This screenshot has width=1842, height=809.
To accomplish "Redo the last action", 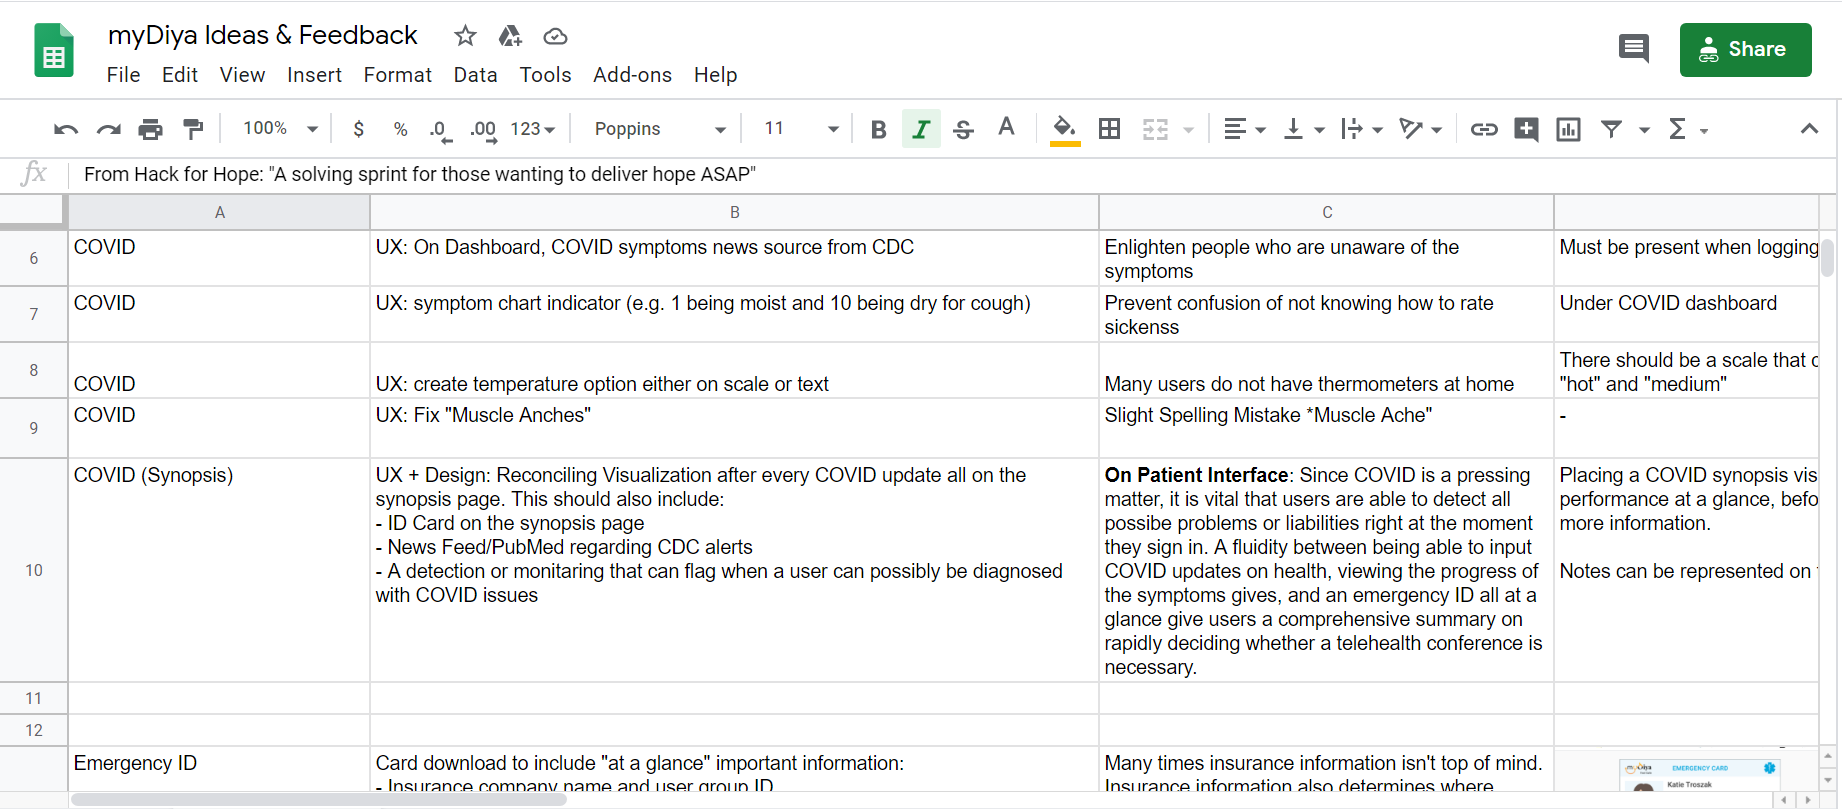I will pos(108,129).
